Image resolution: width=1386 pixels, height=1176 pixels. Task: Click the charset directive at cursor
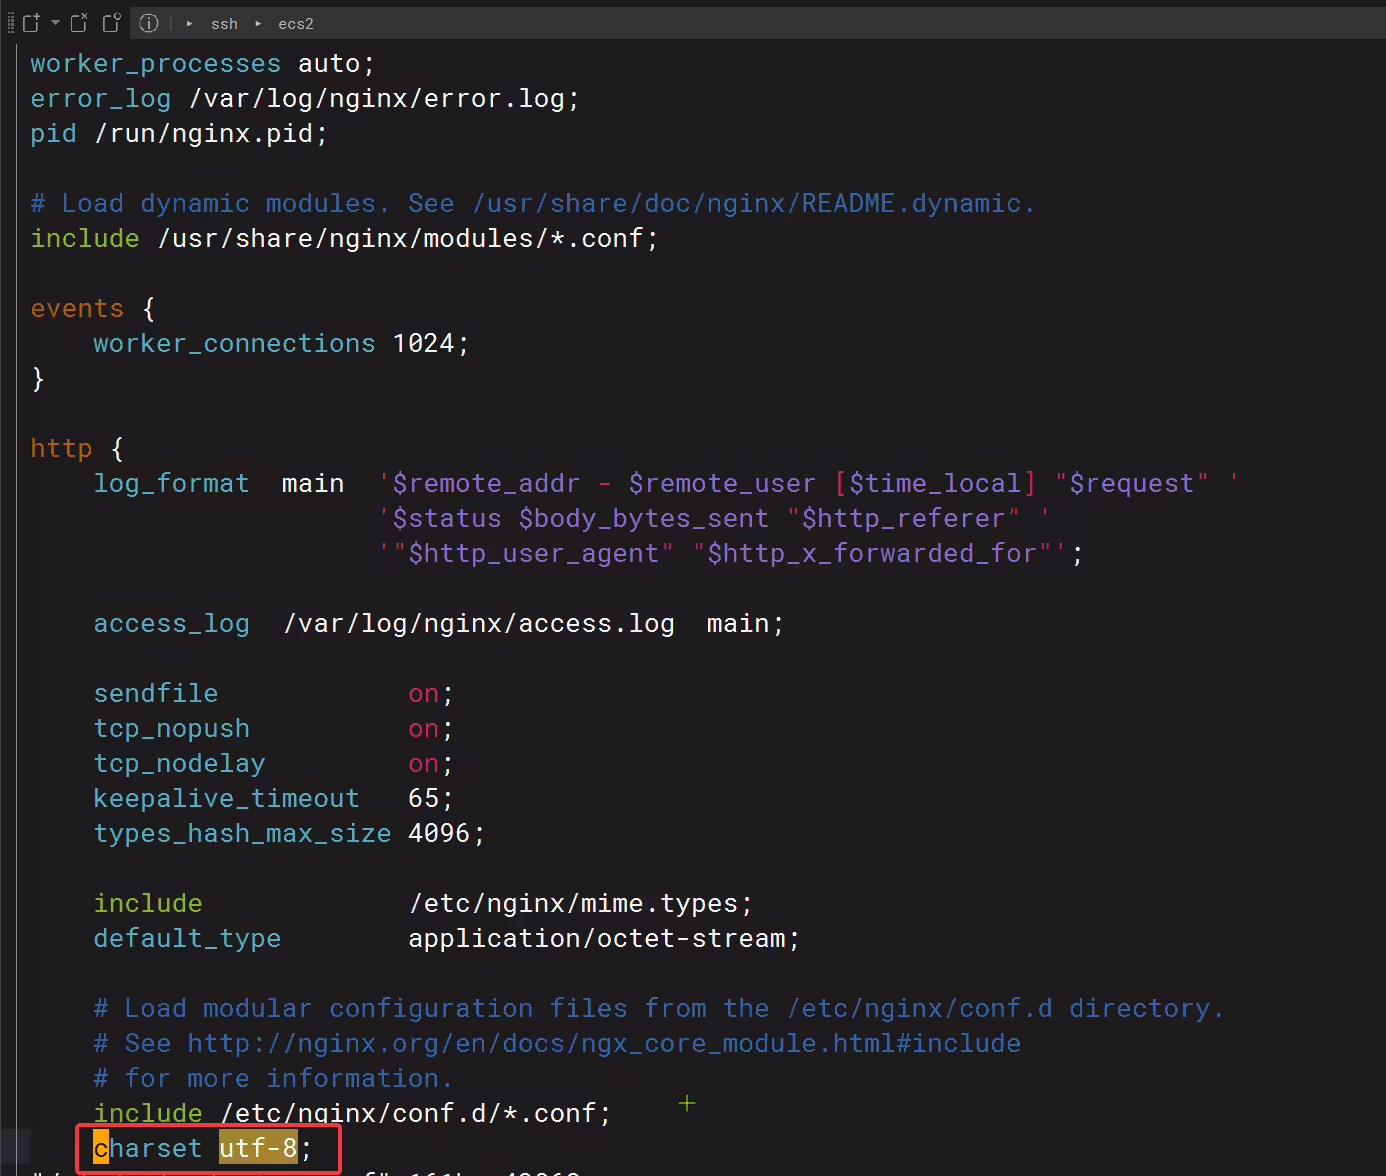pos(148,1148)
